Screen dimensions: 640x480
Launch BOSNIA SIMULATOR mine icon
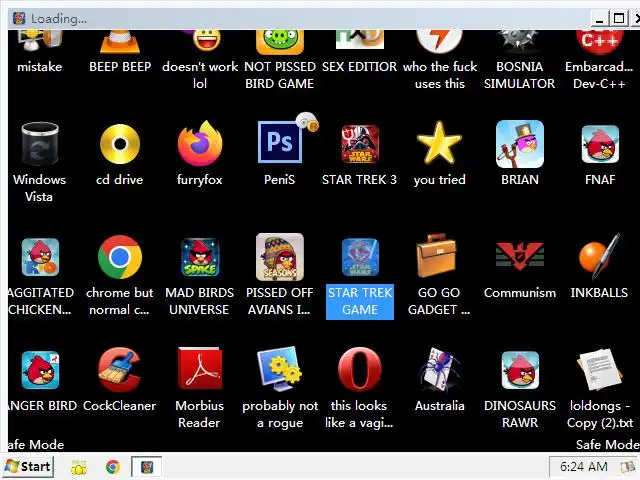click(519, 41)
